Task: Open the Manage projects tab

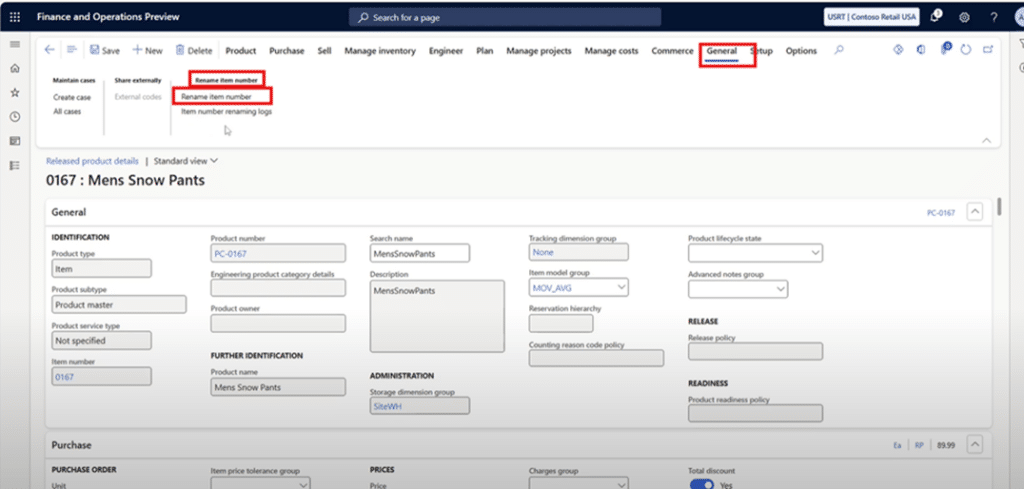Action: click(539, 51)
